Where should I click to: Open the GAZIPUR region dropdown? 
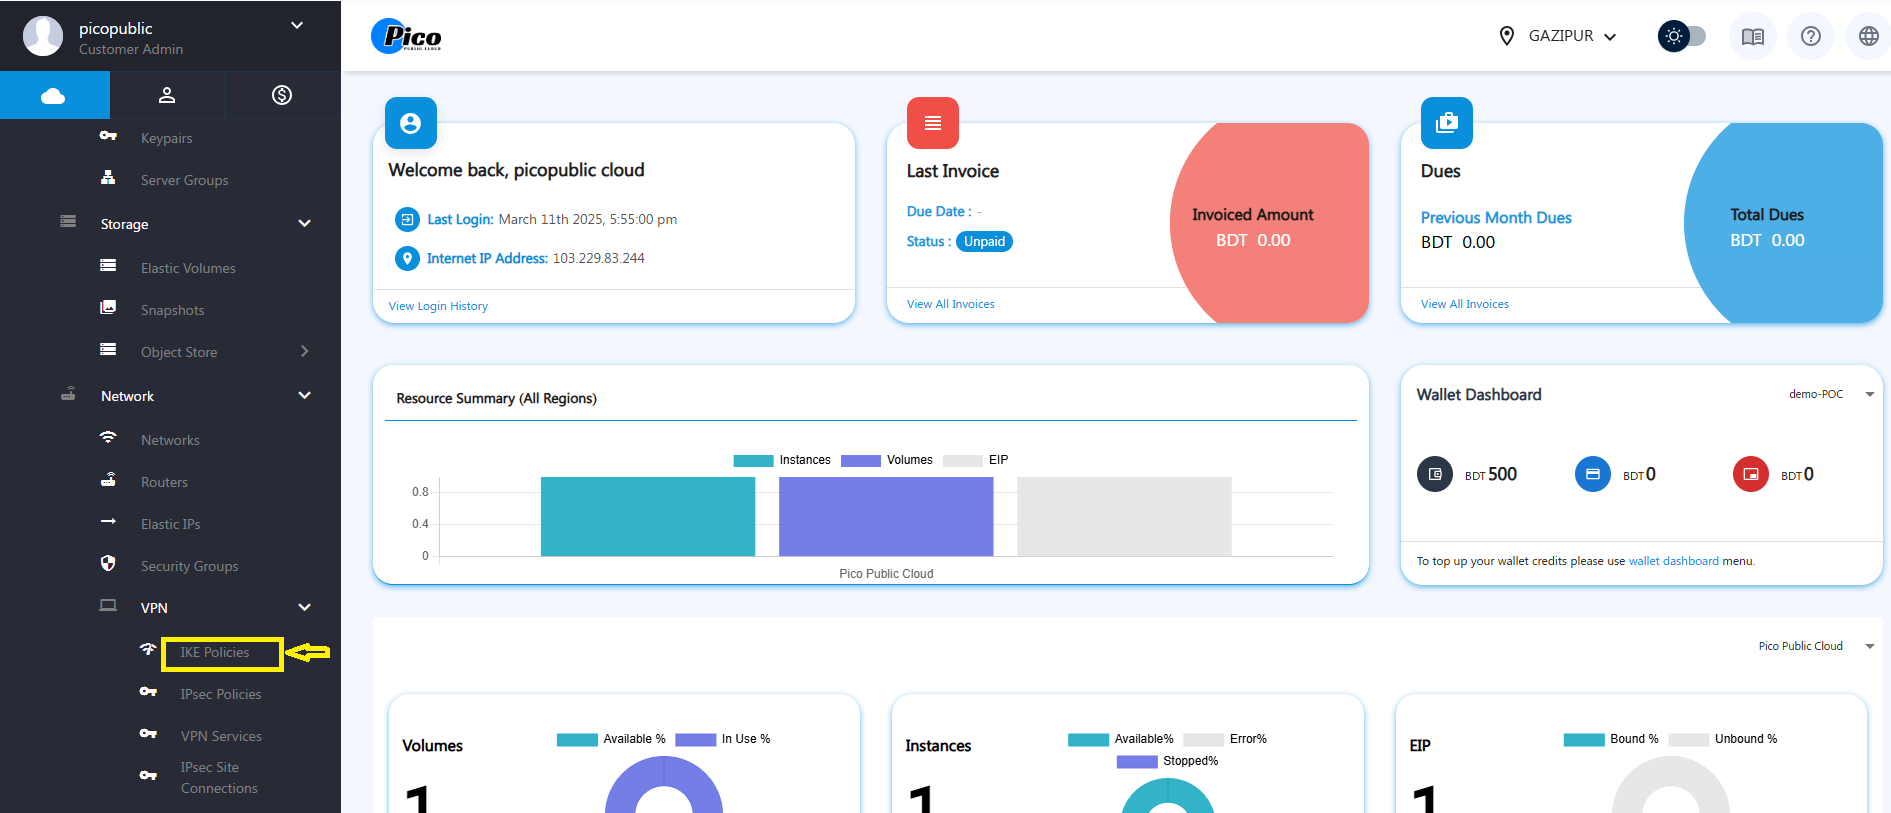(1560, 37)
